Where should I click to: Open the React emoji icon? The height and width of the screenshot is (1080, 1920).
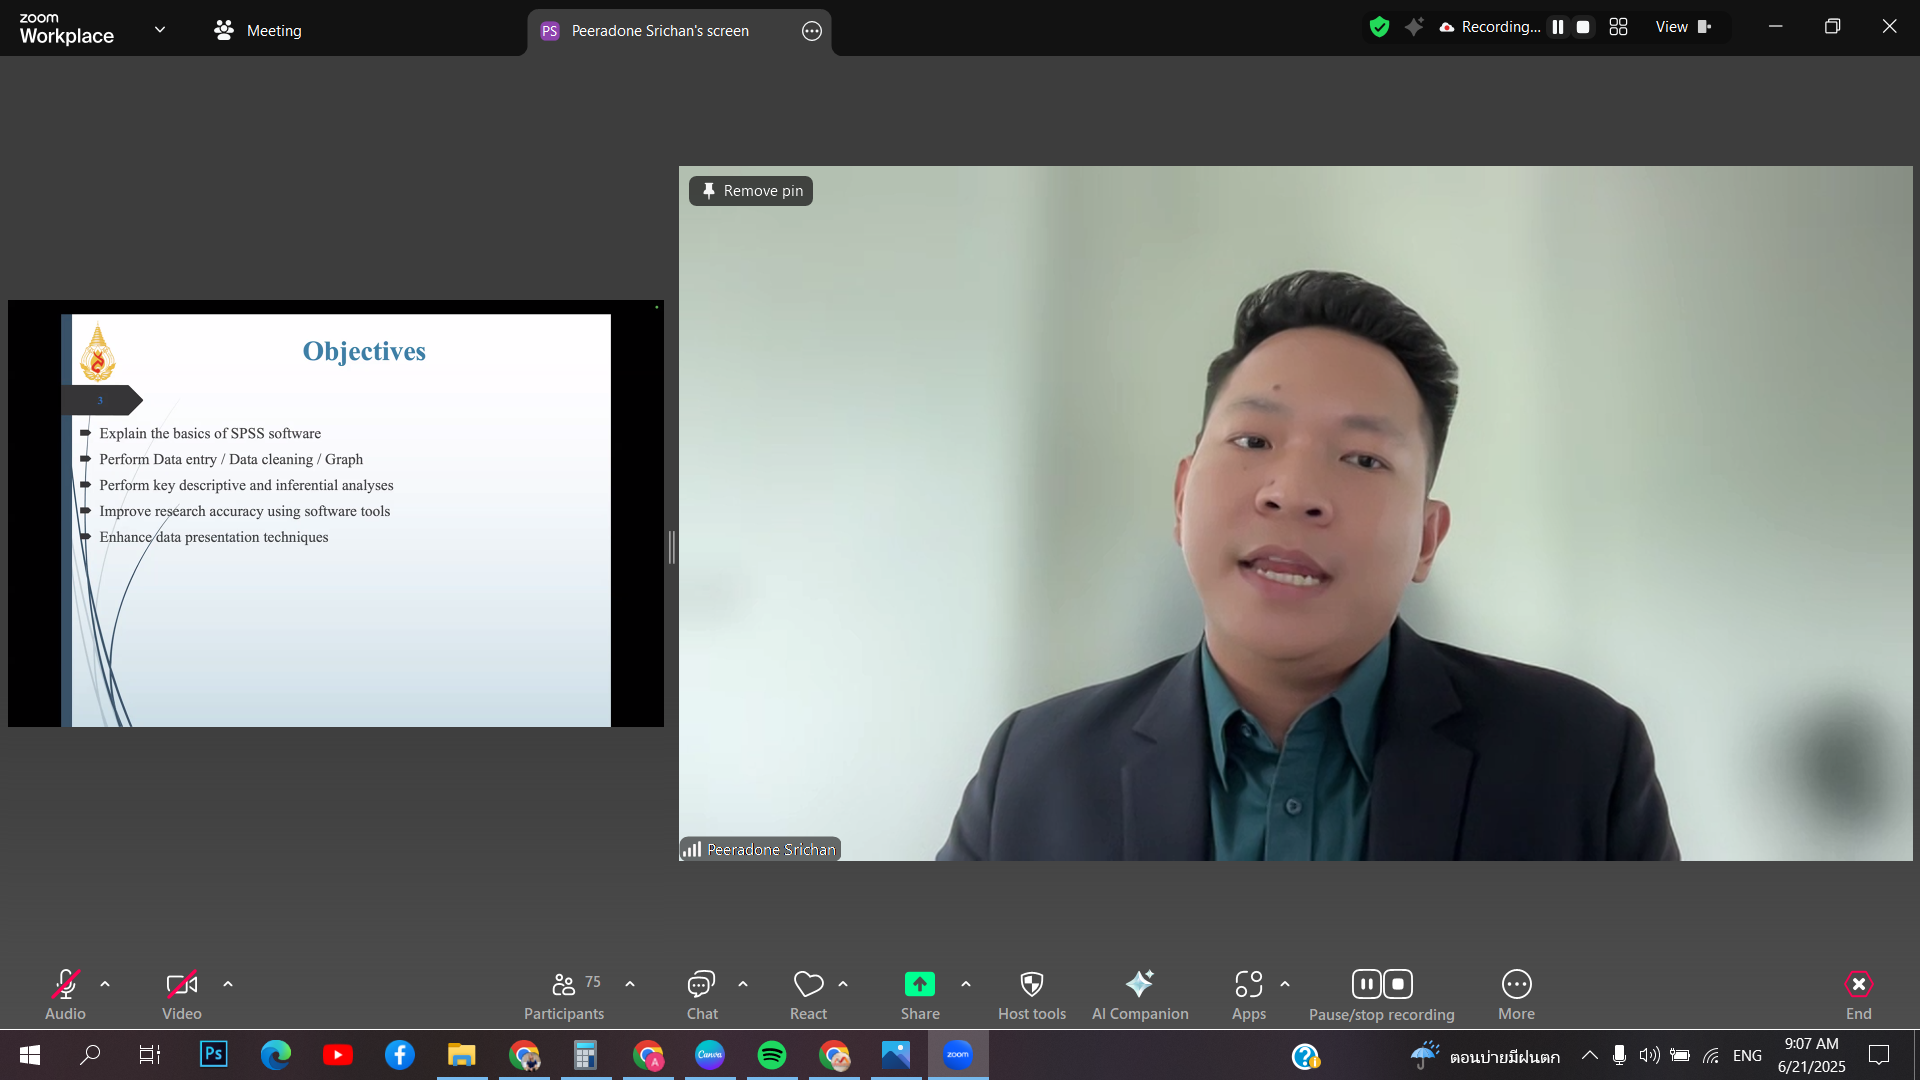tap(808, 985)
